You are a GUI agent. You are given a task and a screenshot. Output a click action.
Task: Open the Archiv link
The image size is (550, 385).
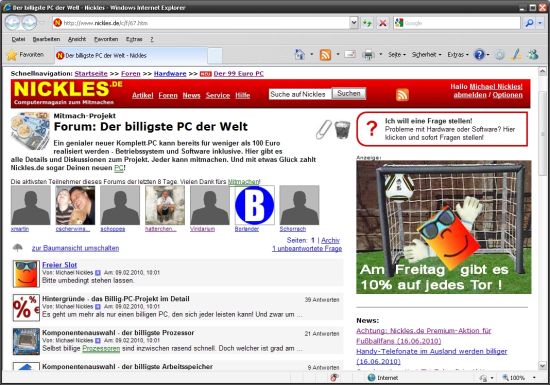click(330, 241)
